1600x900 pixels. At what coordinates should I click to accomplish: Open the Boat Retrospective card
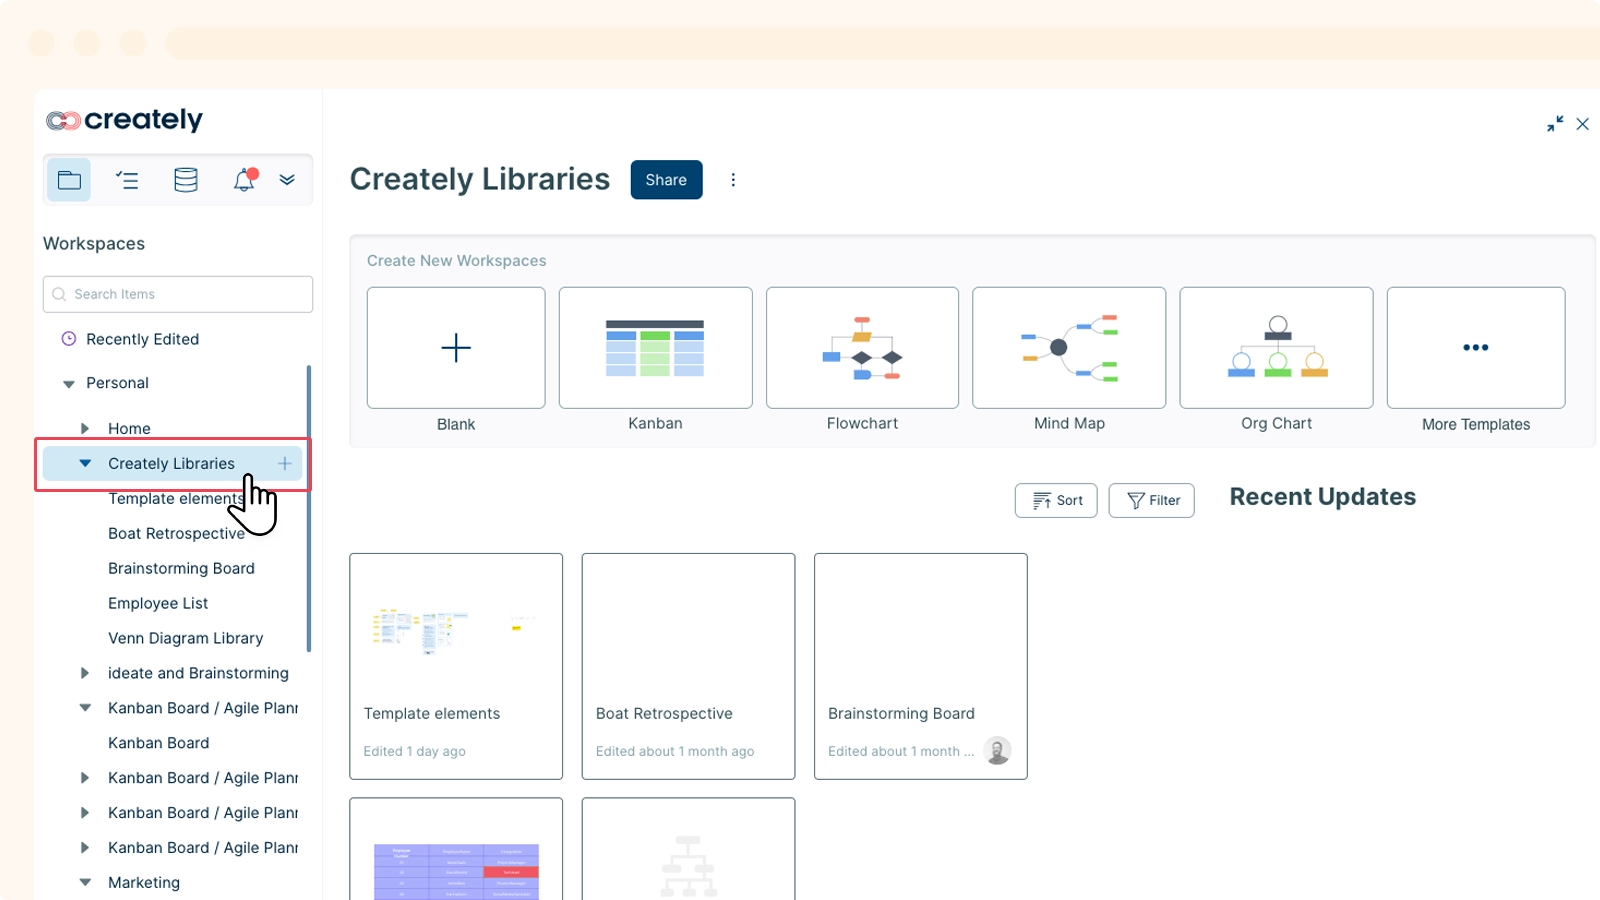[688, 666]
